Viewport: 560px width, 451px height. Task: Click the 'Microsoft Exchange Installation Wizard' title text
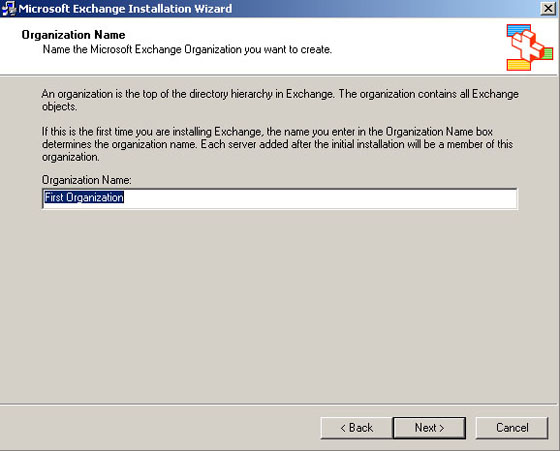125,8
